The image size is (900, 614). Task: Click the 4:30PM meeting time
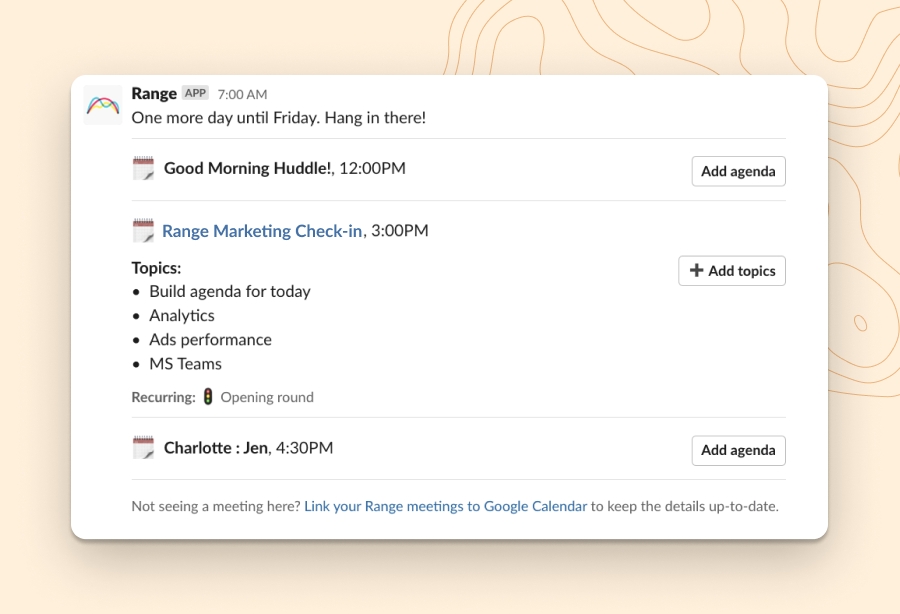click(304, 448)
